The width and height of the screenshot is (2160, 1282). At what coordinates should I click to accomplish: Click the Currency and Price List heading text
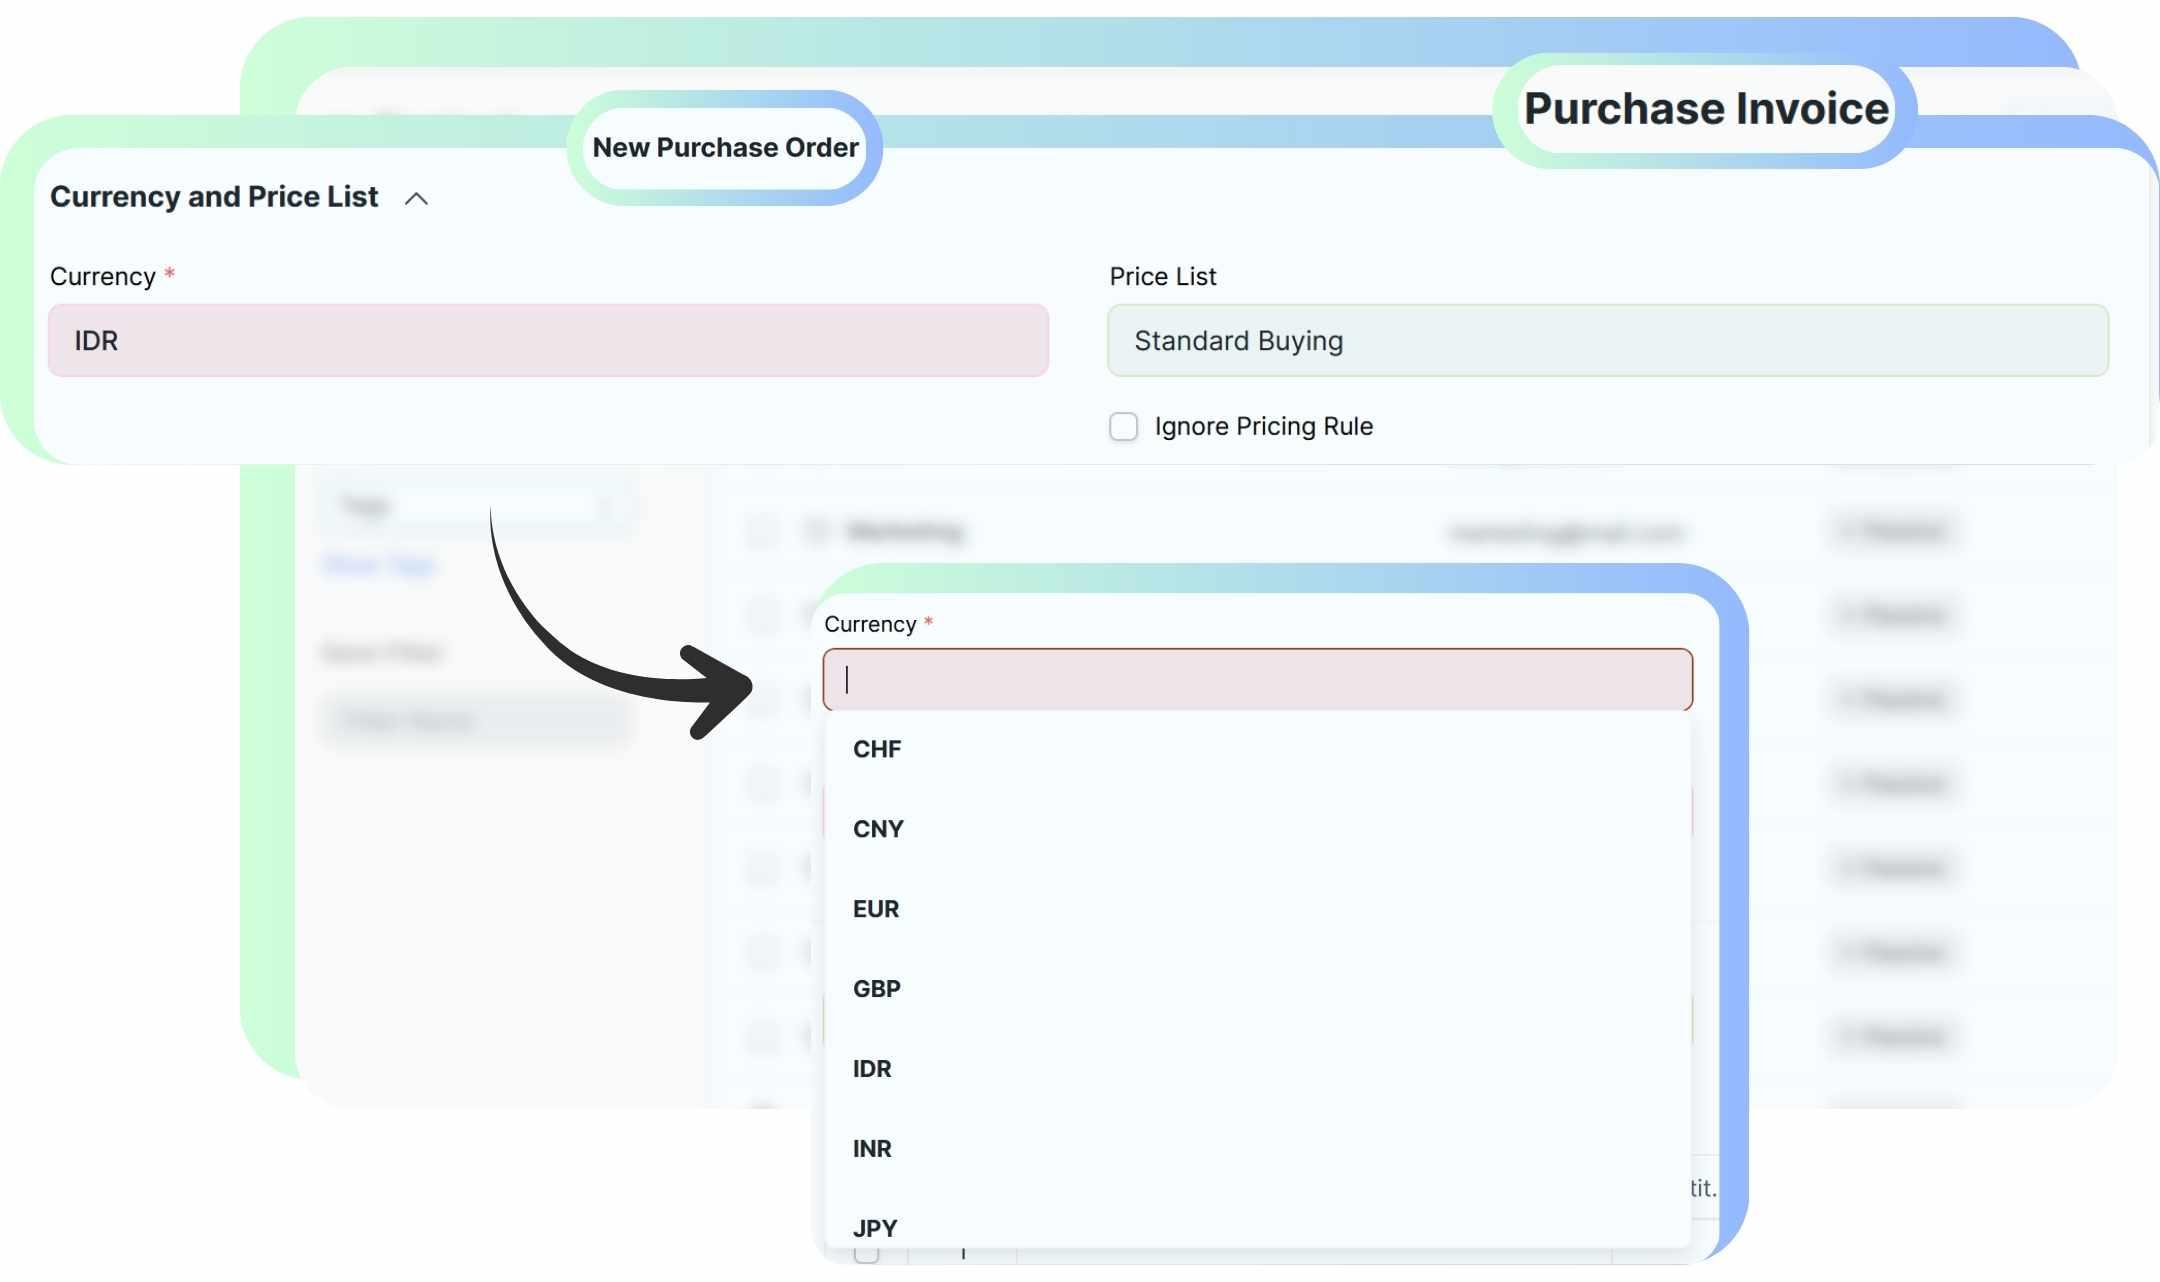(x=214, y=197)
